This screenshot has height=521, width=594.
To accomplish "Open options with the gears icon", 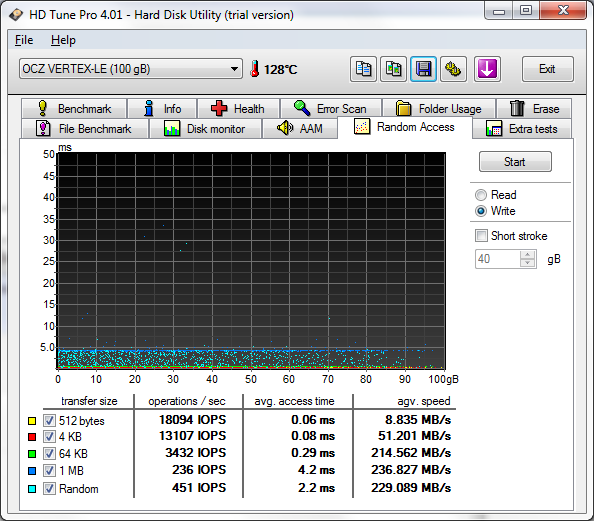I will point(453,69).
